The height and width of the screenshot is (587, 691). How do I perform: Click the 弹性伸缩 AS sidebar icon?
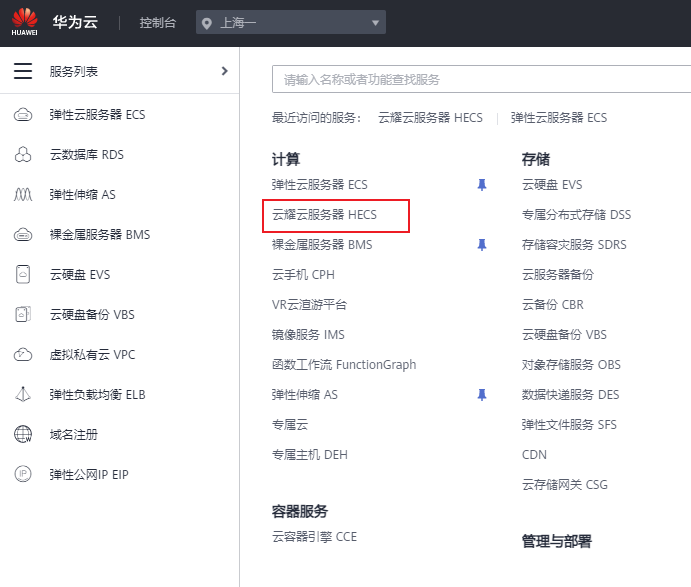click(23, 194)
